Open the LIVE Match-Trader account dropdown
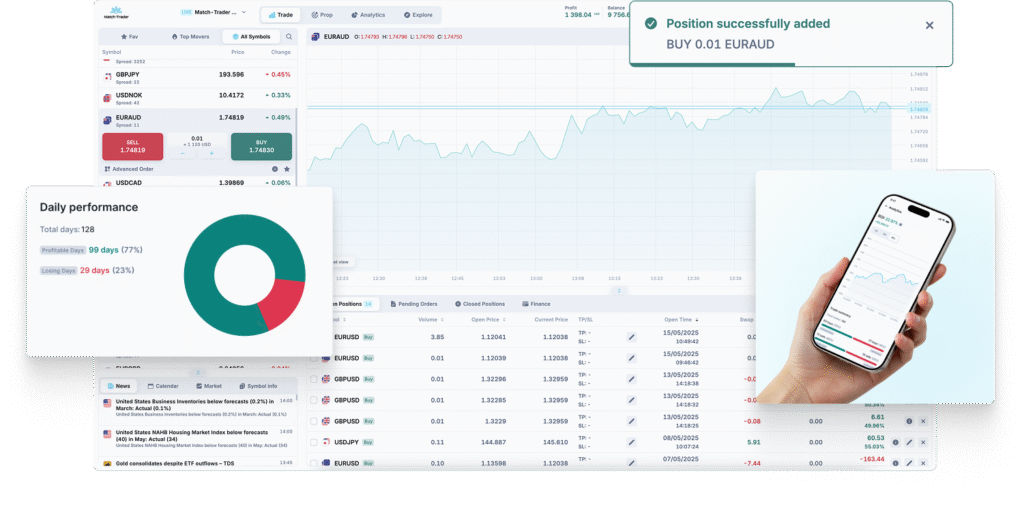 [x=213, y=12]
